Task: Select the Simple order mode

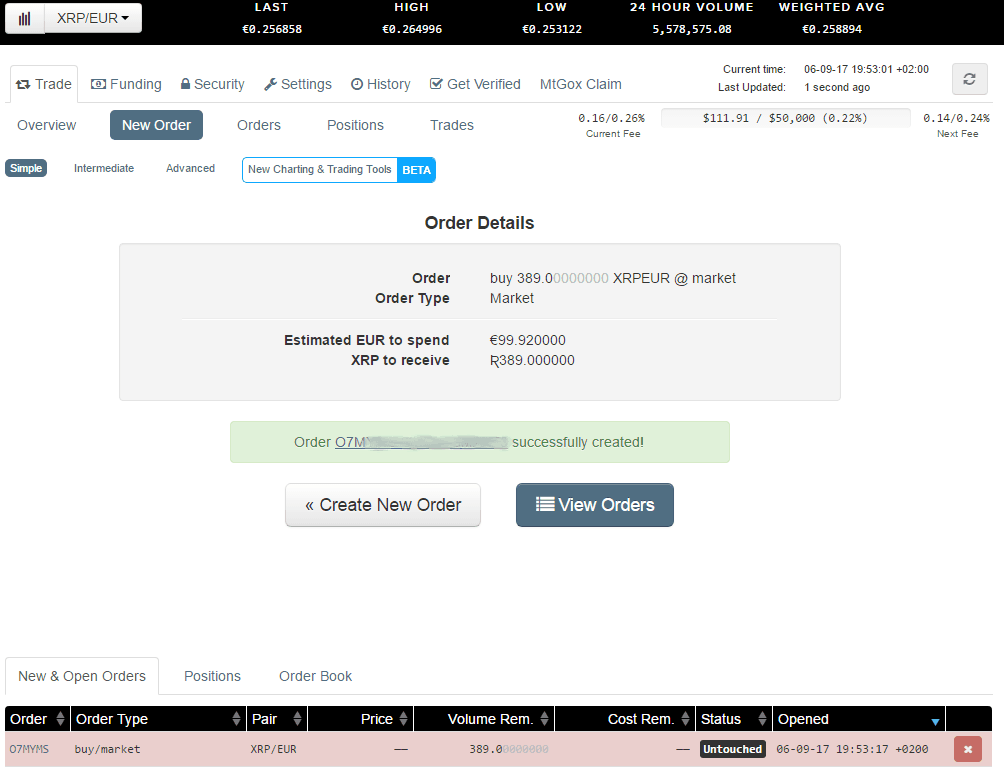Action: [26, 168]
